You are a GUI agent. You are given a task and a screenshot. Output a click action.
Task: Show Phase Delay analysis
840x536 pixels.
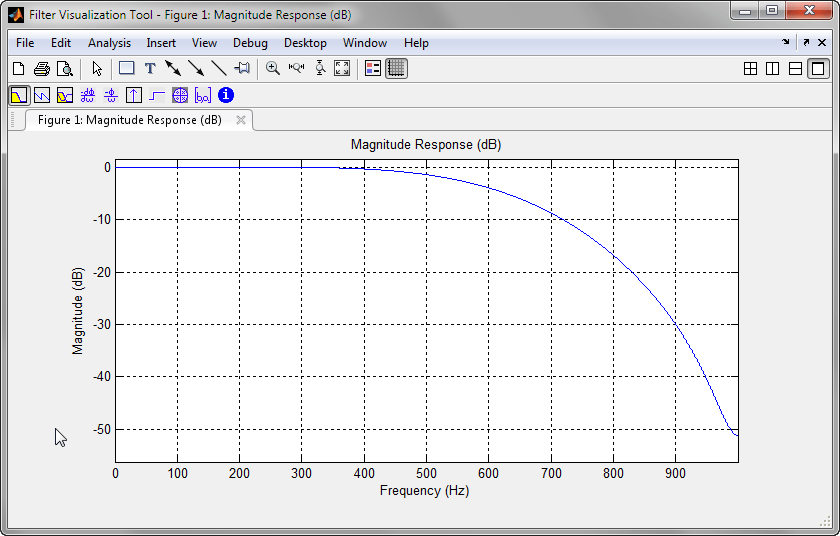111,96
